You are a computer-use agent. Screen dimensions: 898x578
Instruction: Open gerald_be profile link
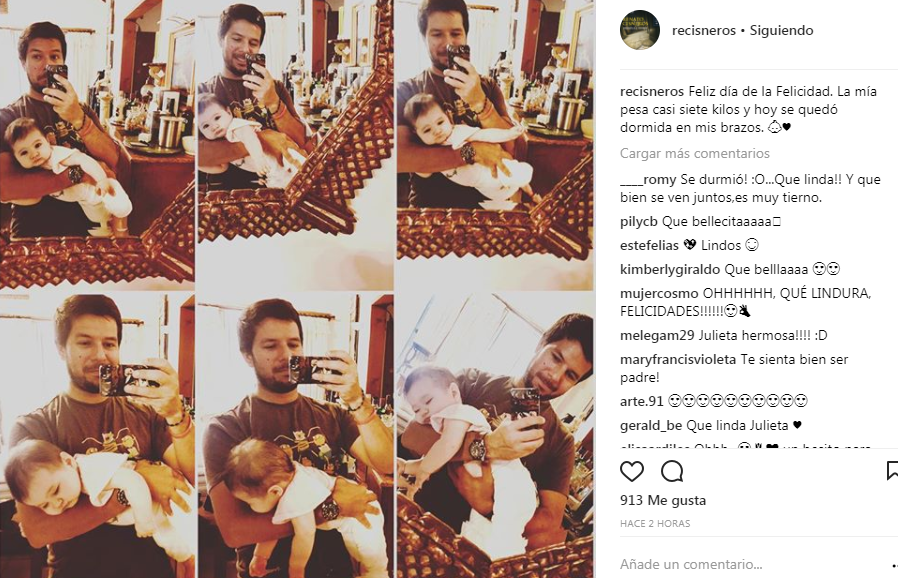[651, 426]
